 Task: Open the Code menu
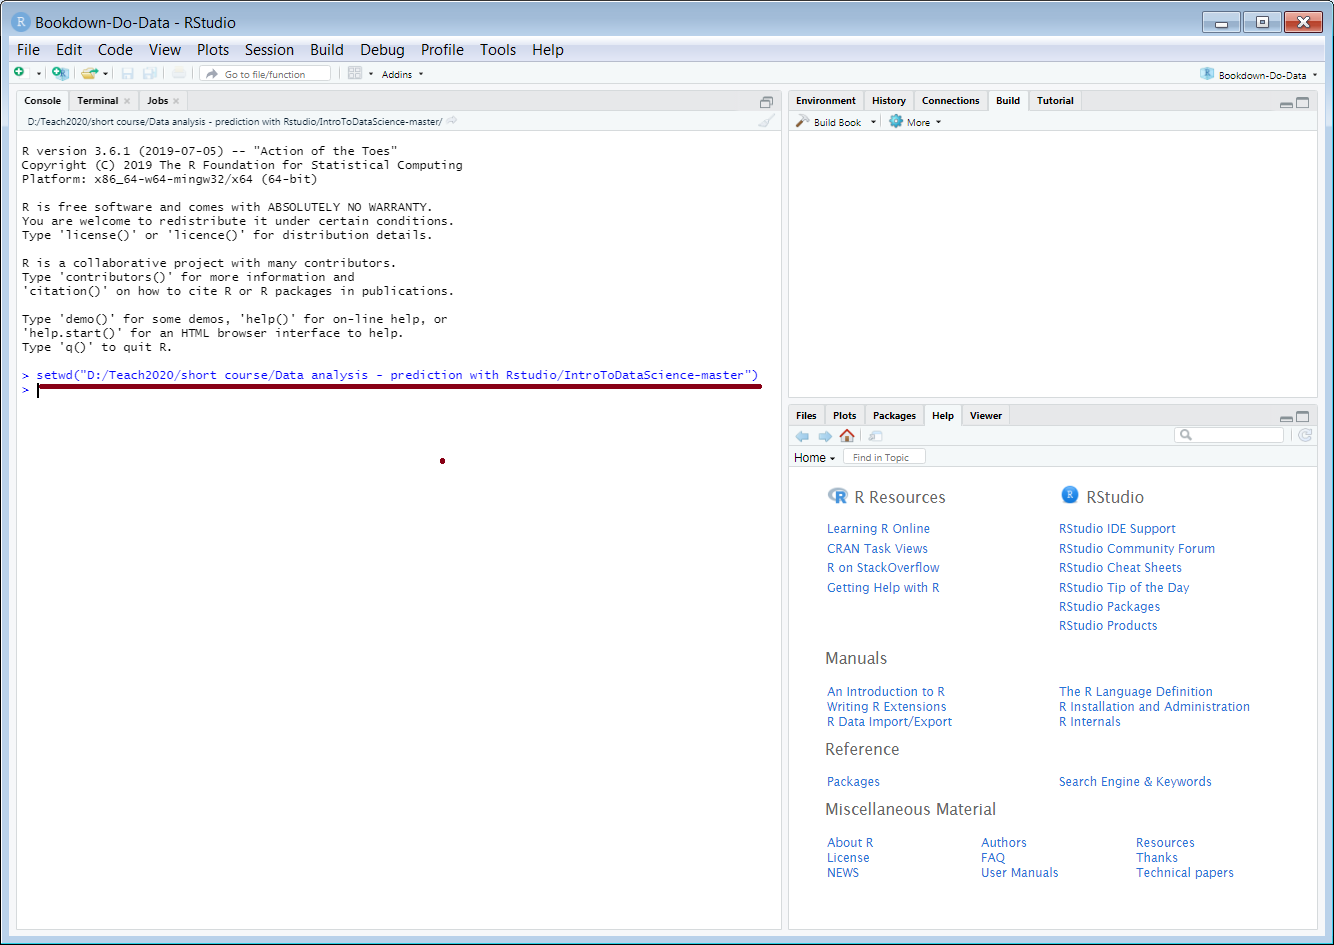(x=115, y=50)
